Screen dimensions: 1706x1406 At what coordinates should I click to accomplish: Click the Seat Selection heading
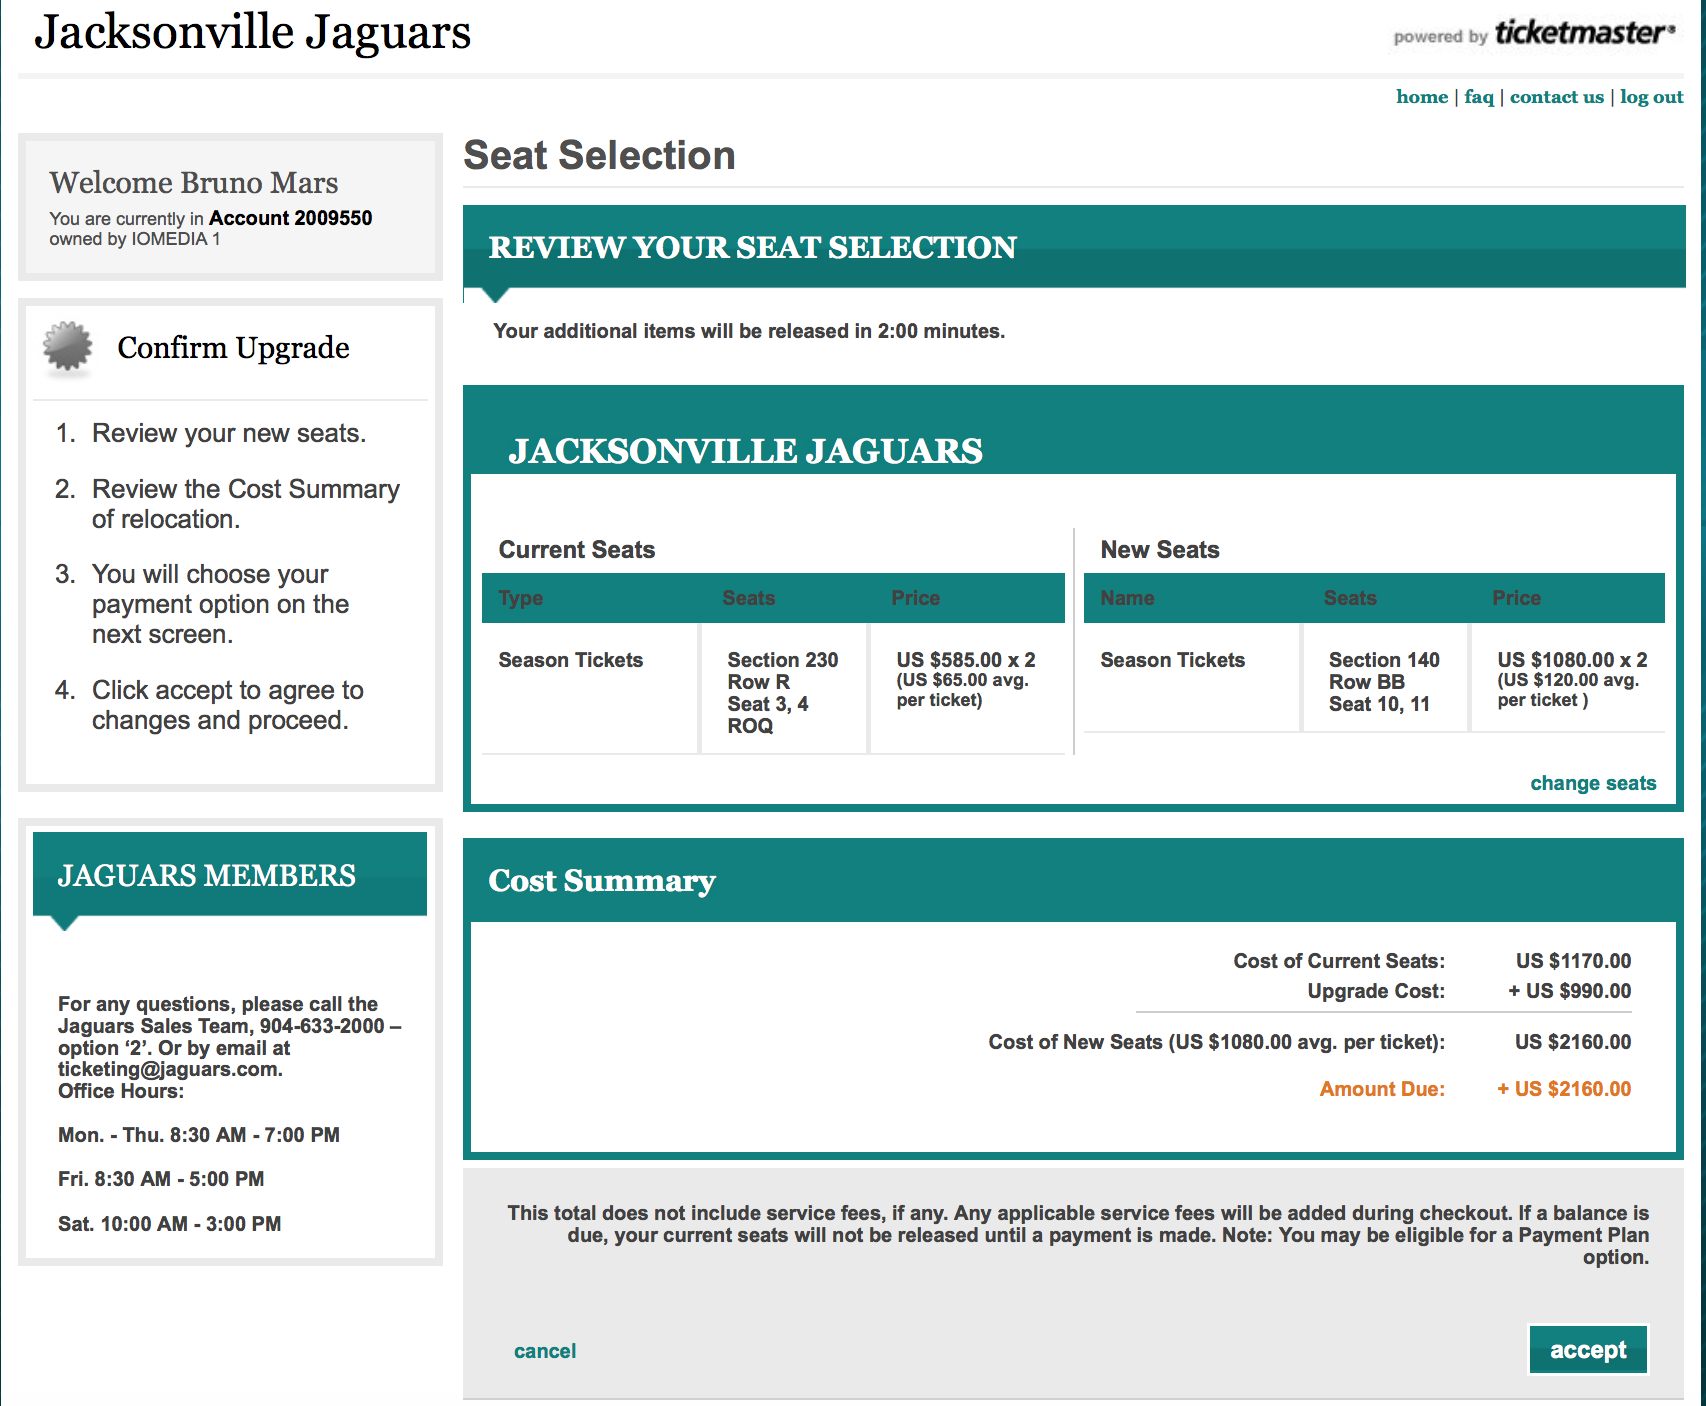(599, 155)
